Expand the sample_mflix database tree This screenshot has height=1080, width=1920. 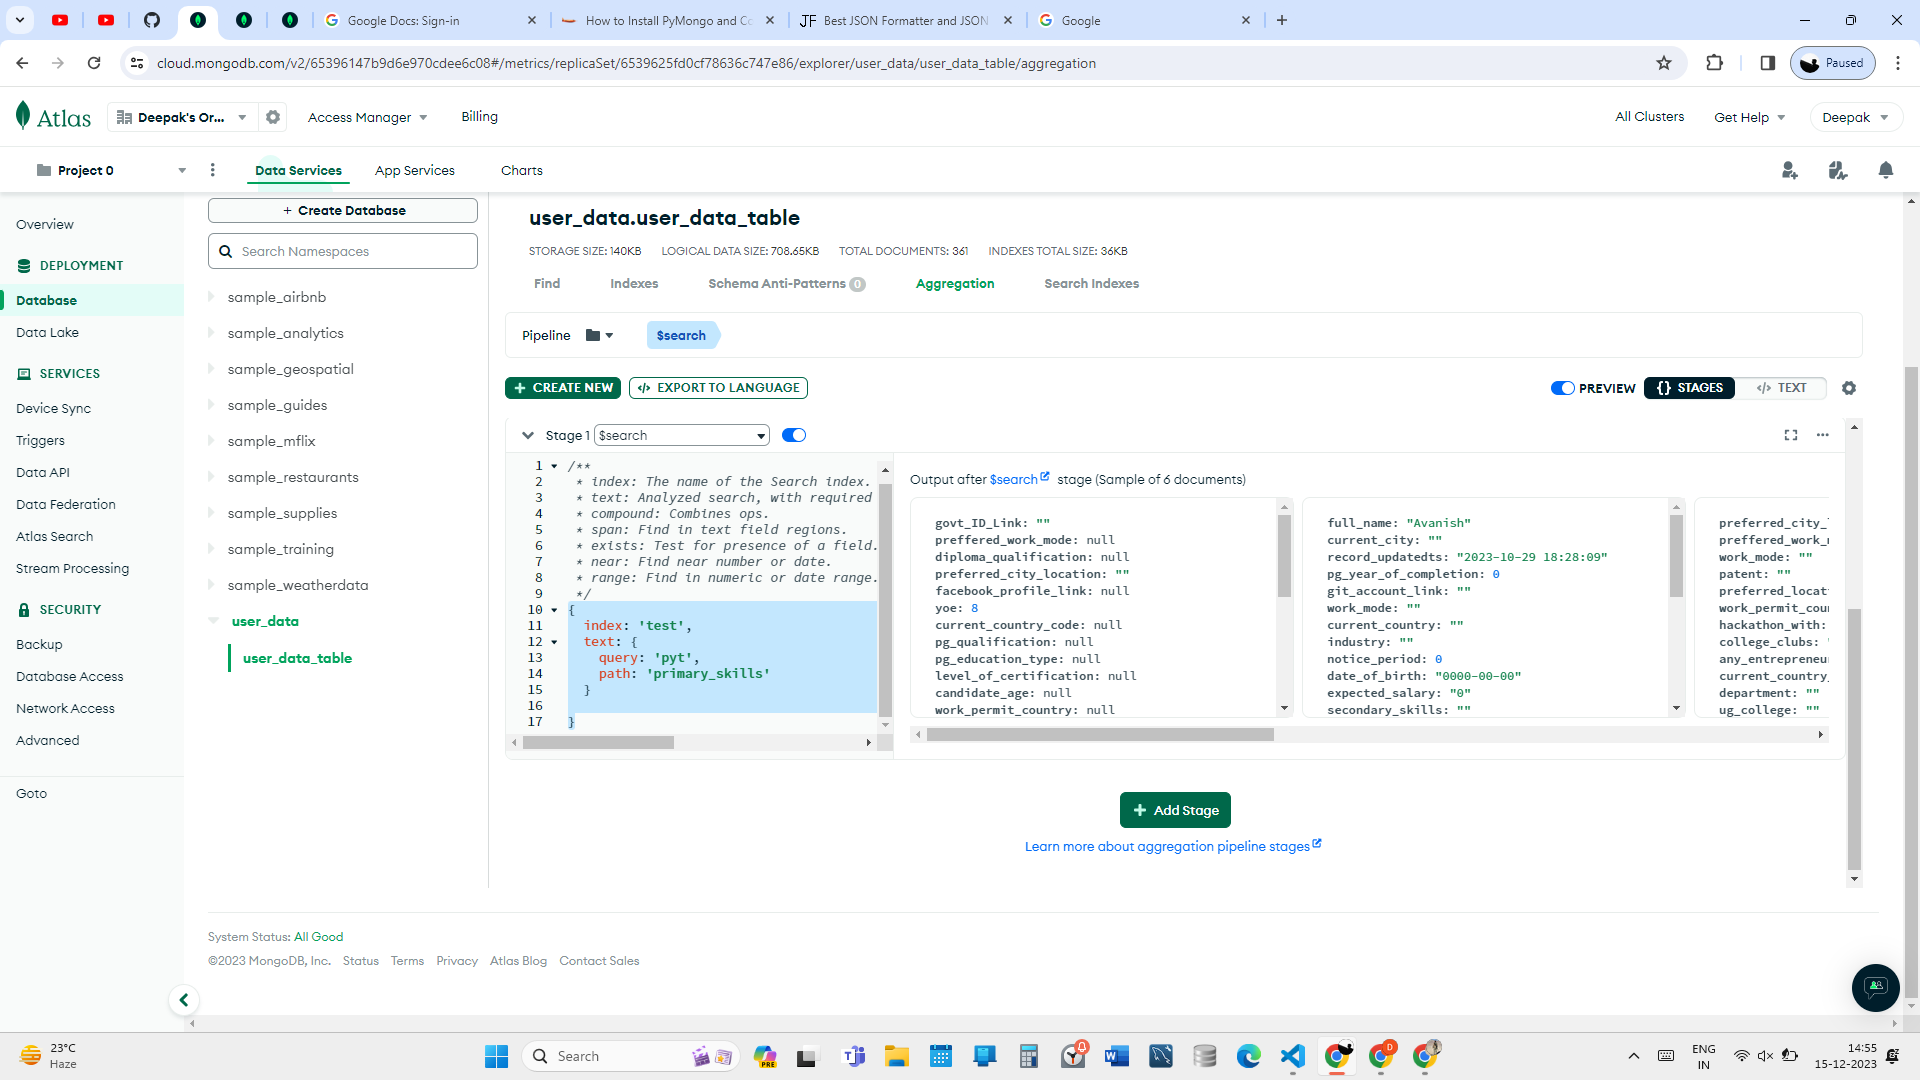(x=211, y=441)
